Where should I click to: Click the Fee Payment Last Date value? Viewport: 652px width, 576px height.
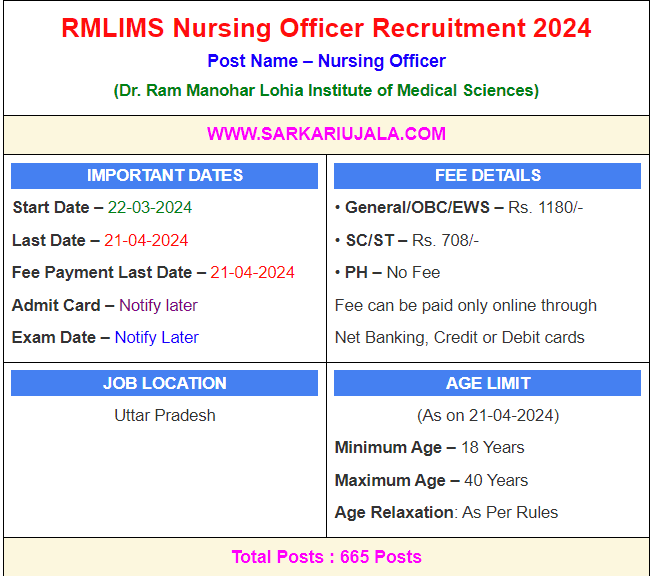click(x=252, y=272)
